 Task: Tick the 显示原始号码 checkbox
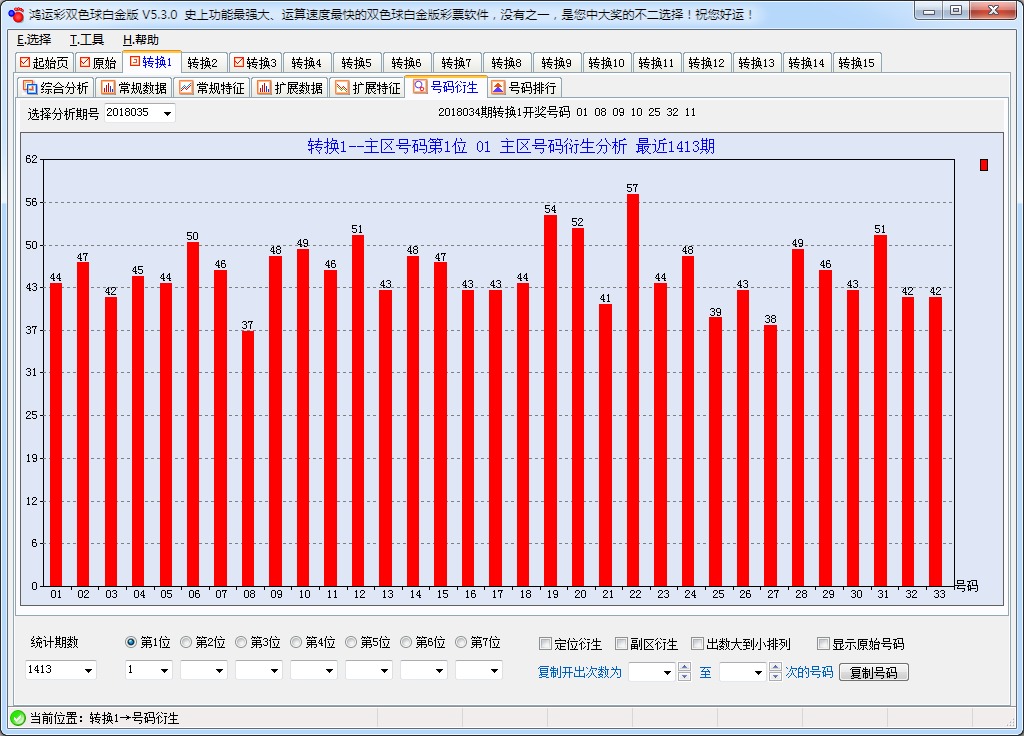[x=823, y=644]
